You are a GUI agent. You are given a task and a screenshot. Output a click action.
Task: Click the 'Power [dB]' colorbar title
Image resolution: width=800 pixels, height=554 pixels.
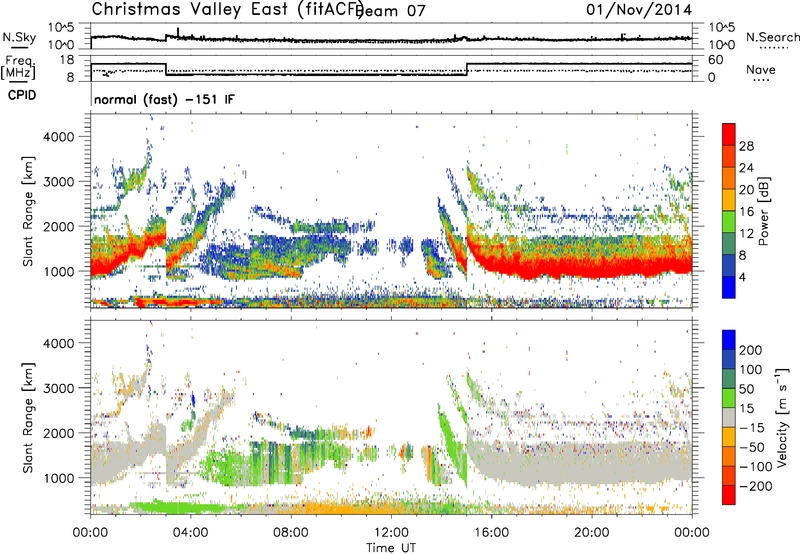click(764, 211)
